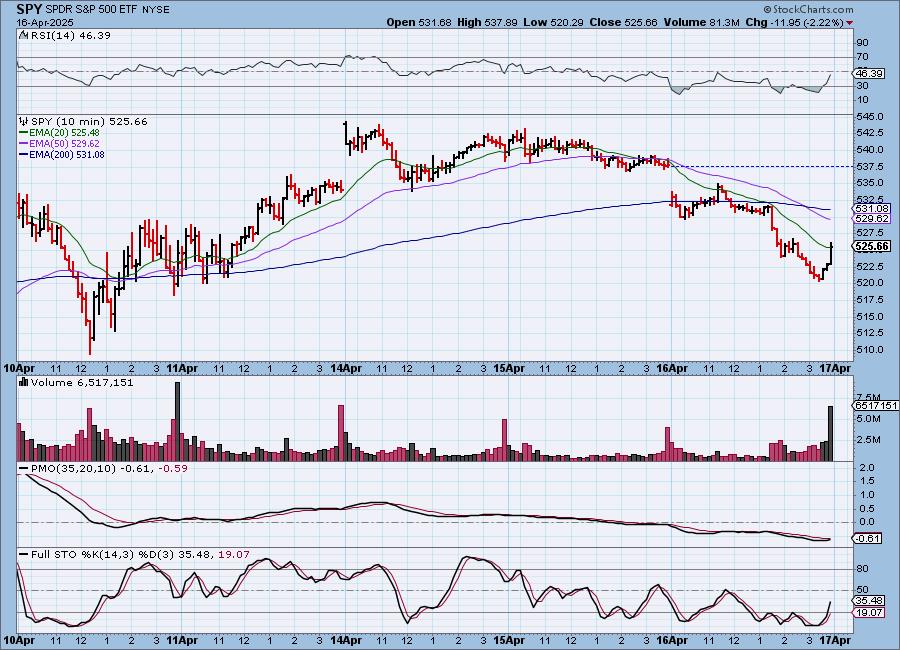
Task: Click the -0.61 PMO axis tag
Action: pyautogui.click(x=868, y=539)
